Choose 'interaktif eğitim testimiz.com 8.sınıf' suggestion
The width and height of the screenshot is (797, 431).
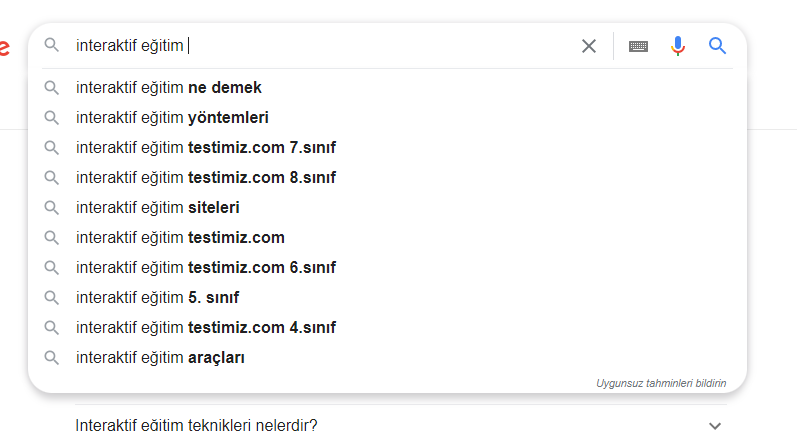387,177
